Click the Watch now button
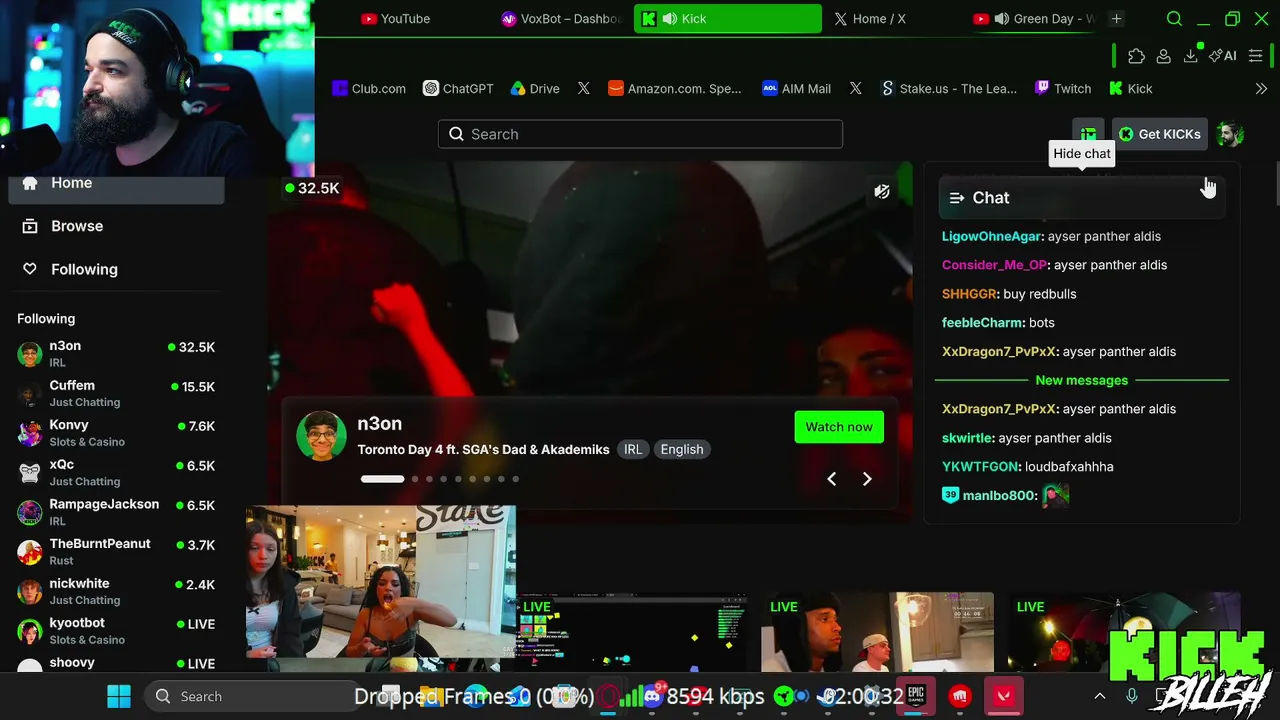Viewport: 1280px width, 720px height. tap(839, 427)
